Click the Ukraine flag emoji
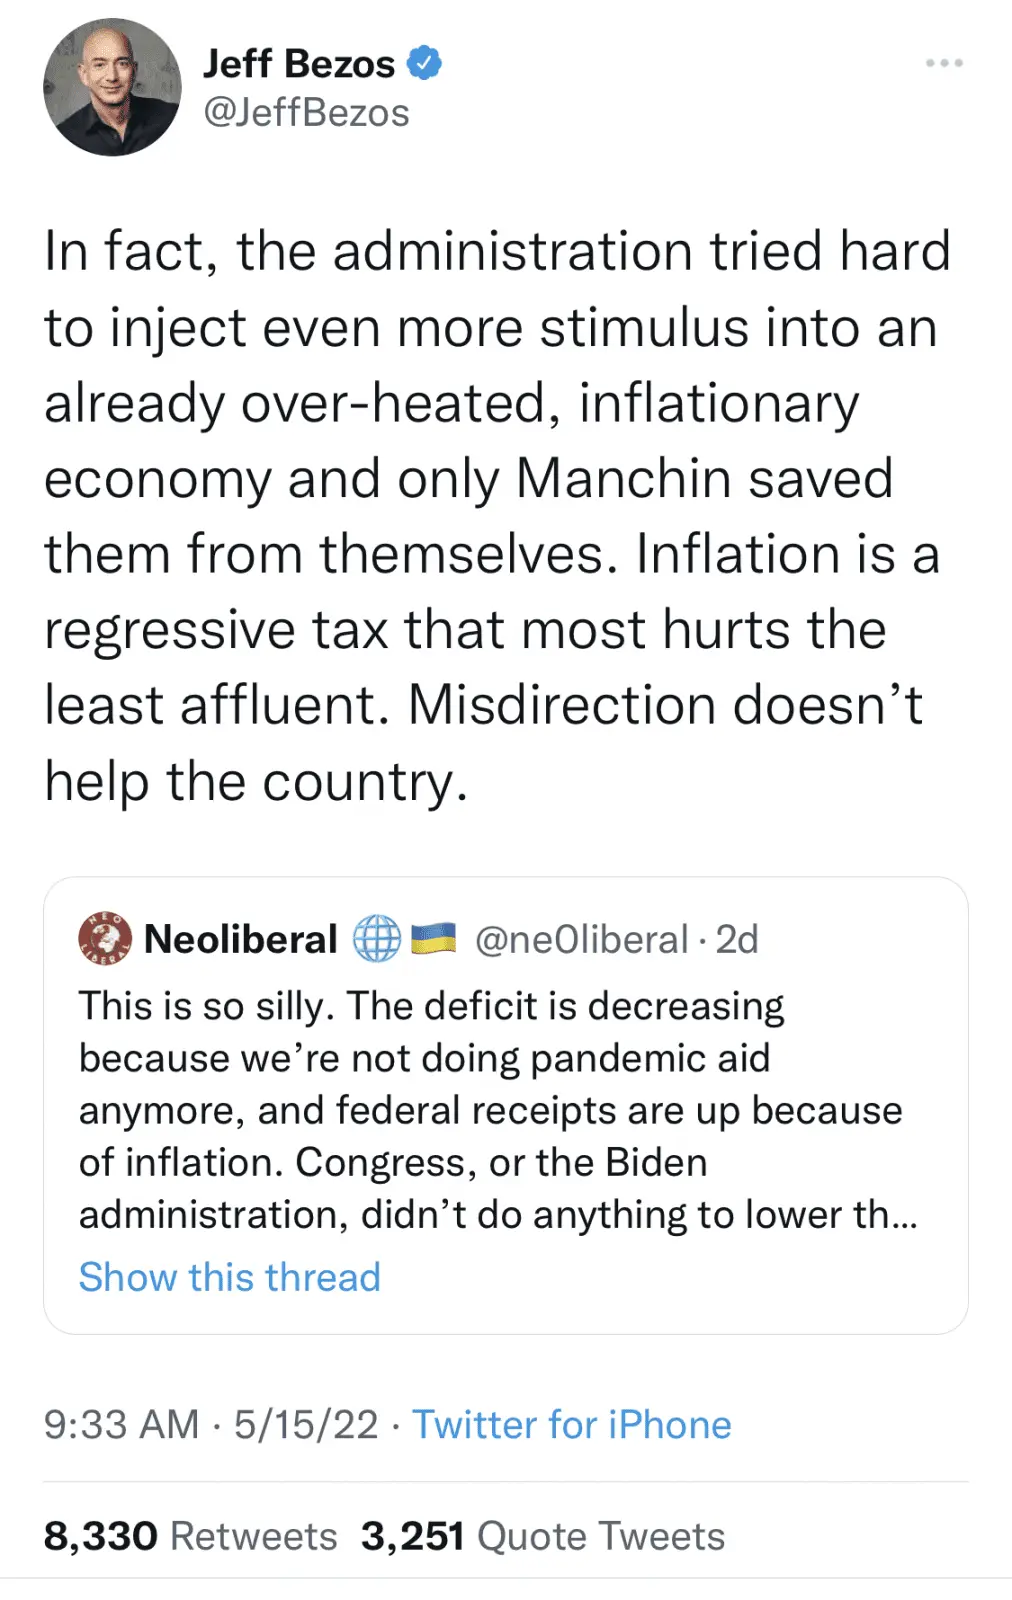 [433, 938]
